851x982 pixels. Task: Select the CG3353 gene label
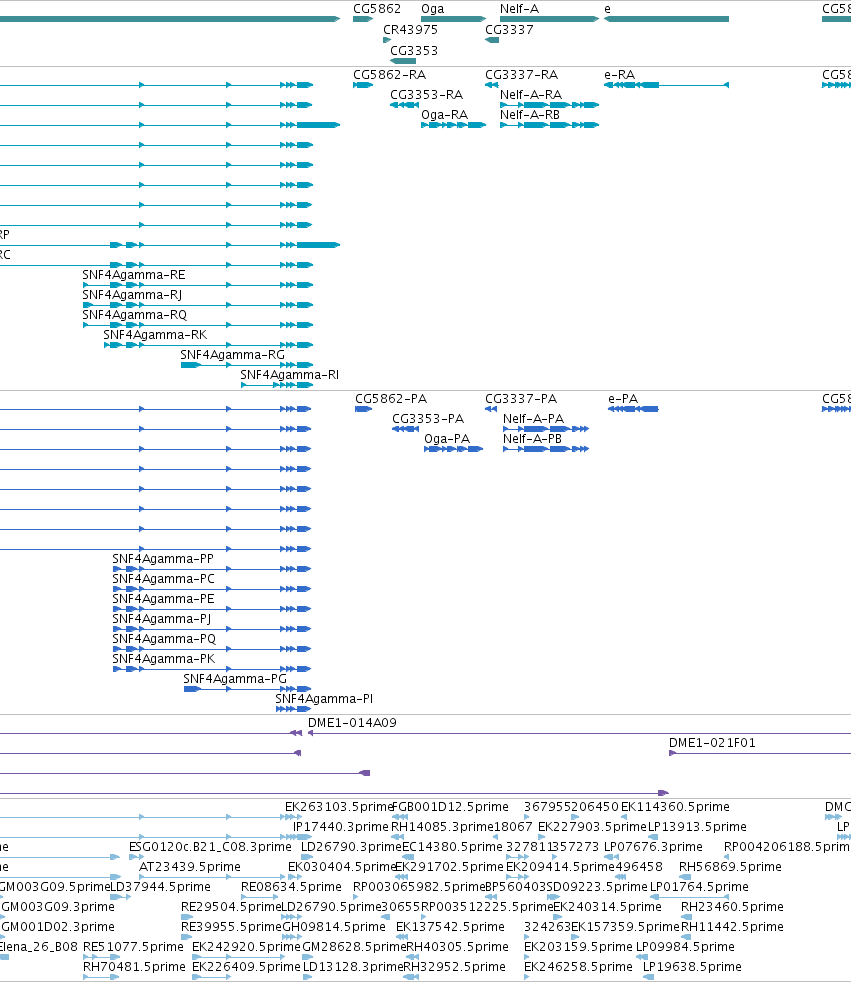point(414,51)
